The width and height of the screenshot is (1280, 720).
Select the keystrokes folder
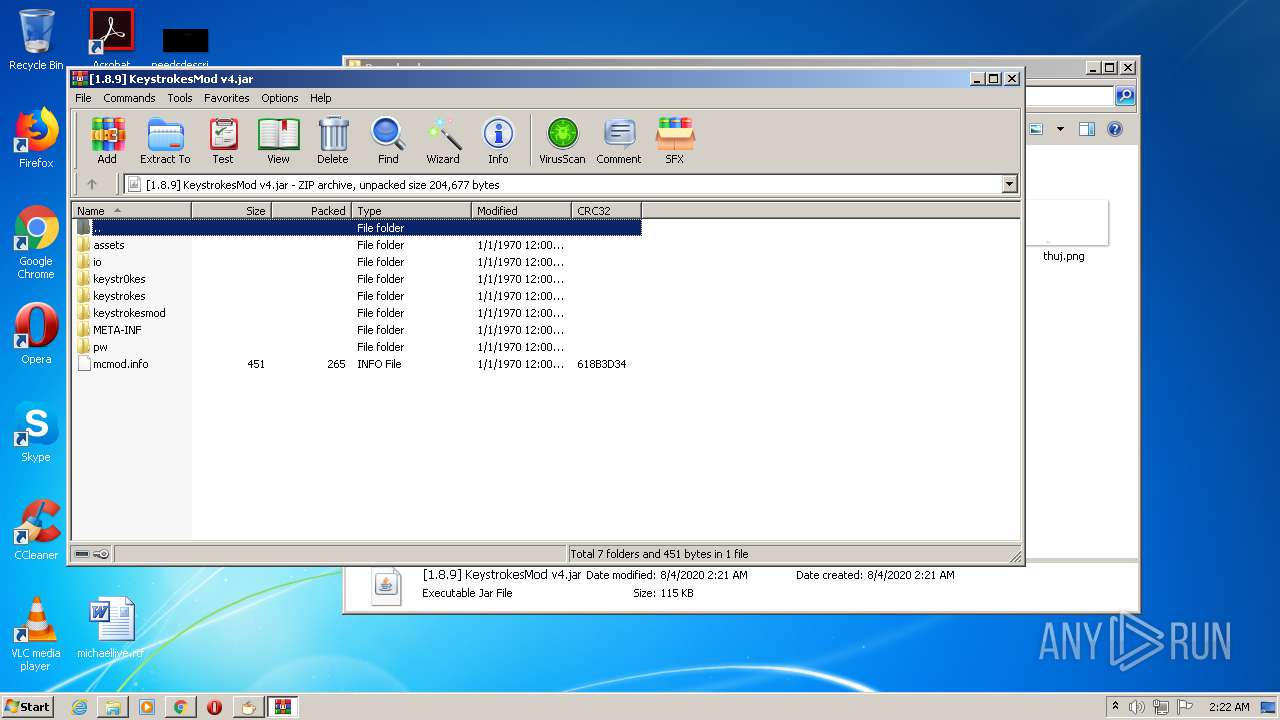[x=357, y=296]
